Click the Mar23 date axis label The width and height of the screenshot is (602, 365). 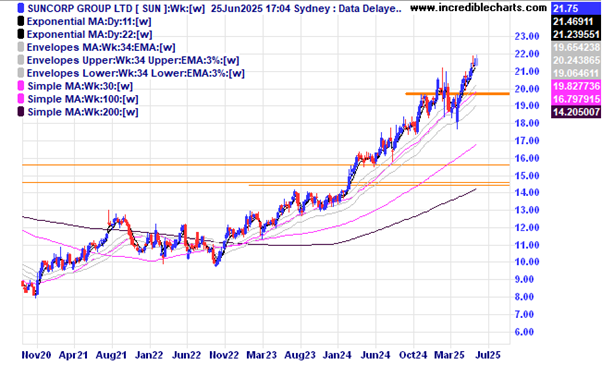click(261, 355)
